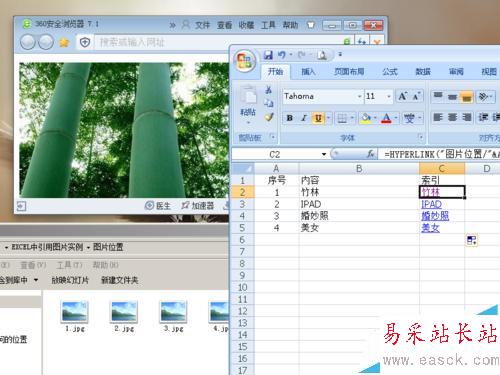Viewport: 500px width, 375px height.
Task: Click the insert function fx icon
Action: [370, 154]
